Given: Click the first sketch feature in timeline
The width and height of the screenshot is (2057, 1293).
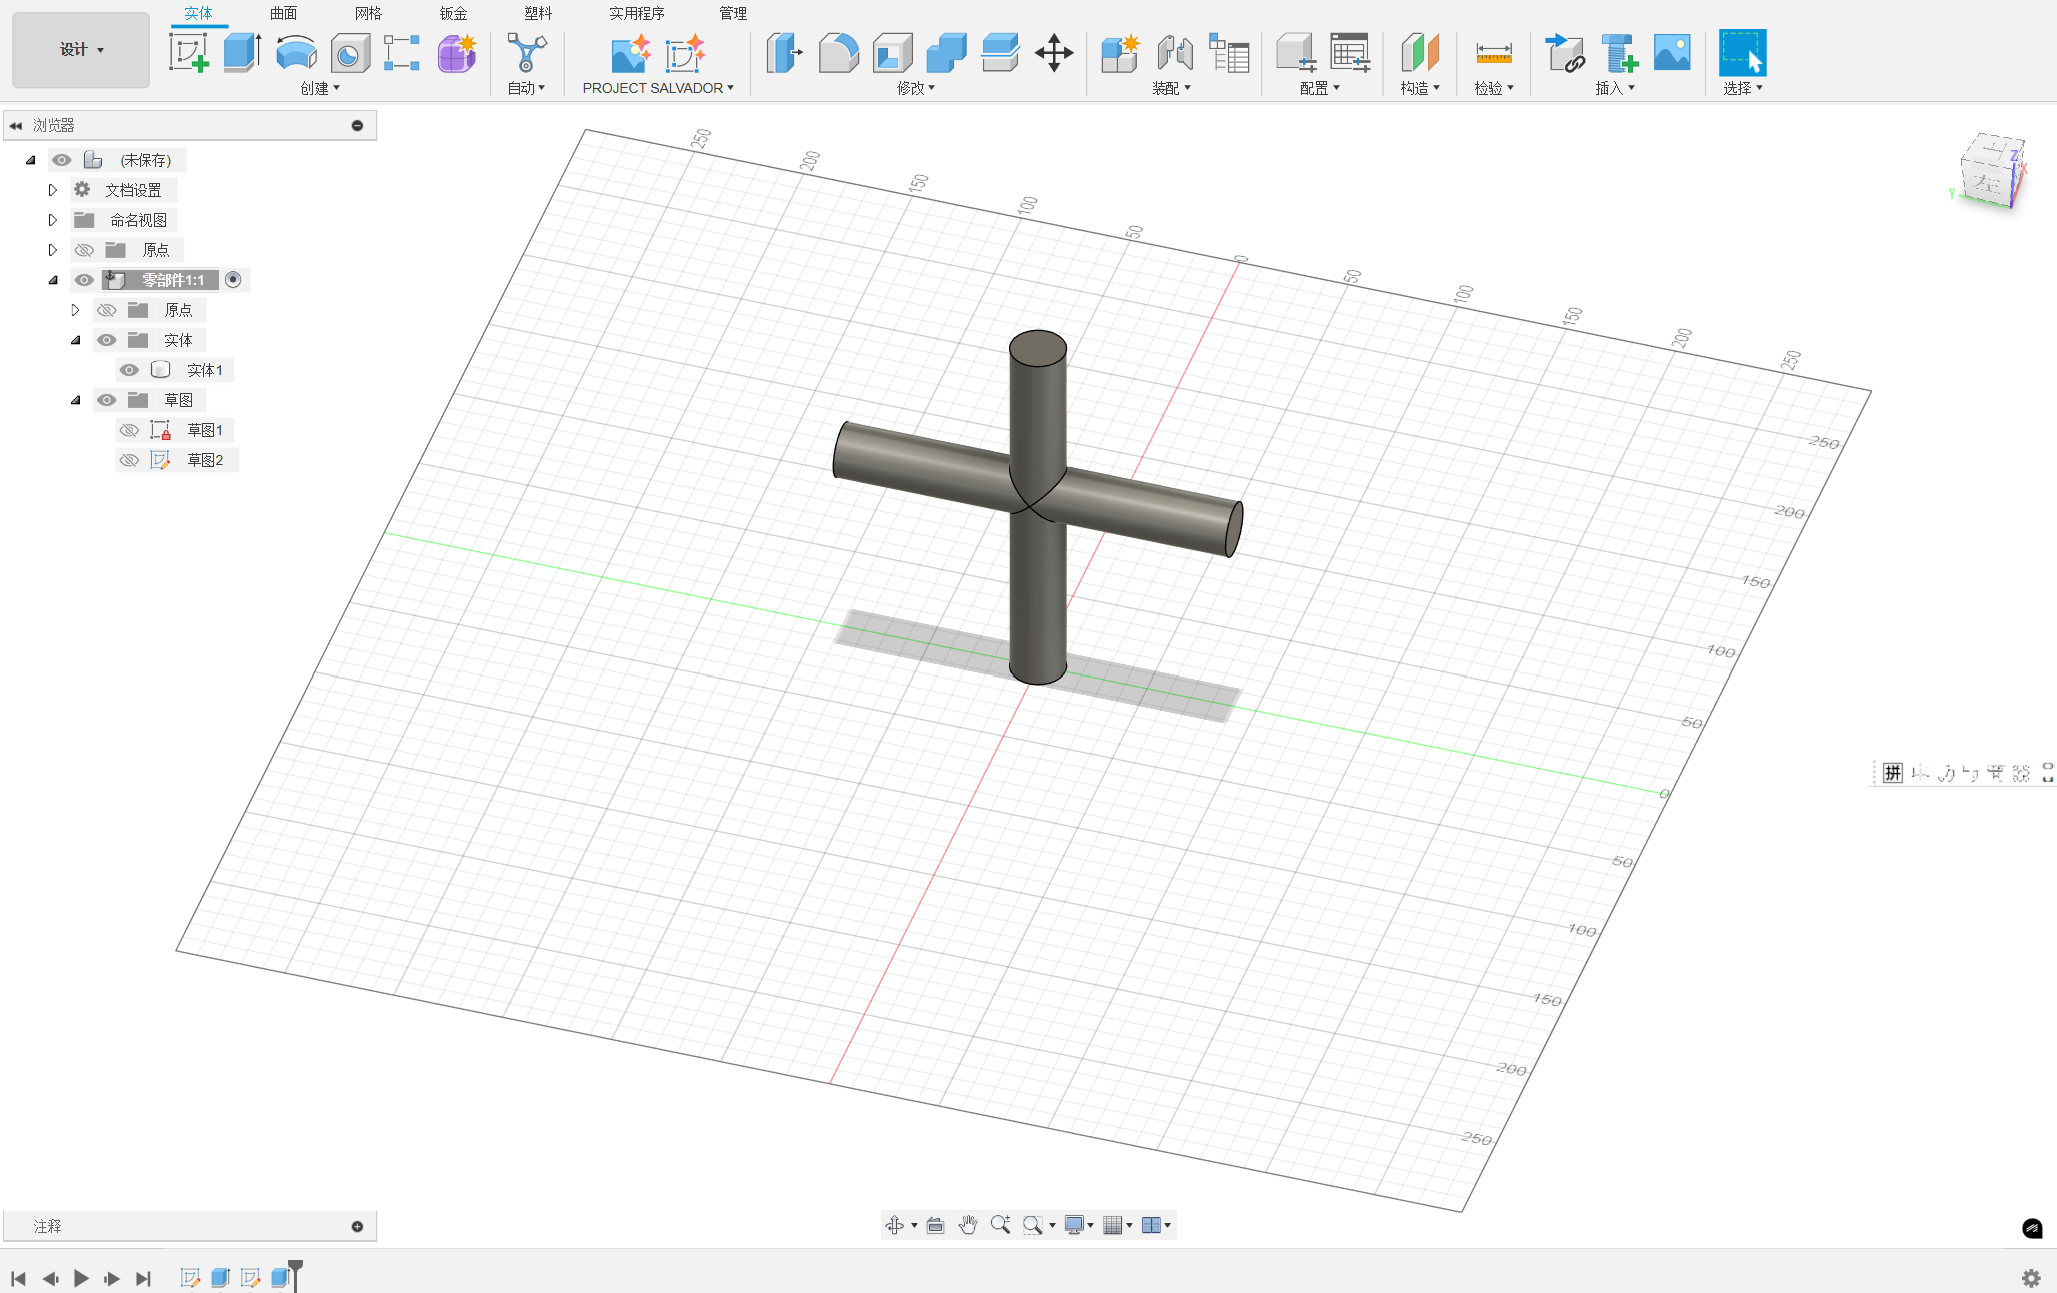Looking at the screenshot, I should click(190, 1277).
